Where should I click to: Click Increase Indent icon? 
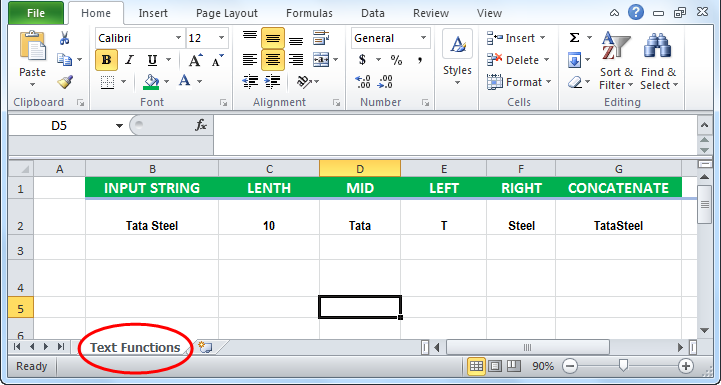click(273, 82)
